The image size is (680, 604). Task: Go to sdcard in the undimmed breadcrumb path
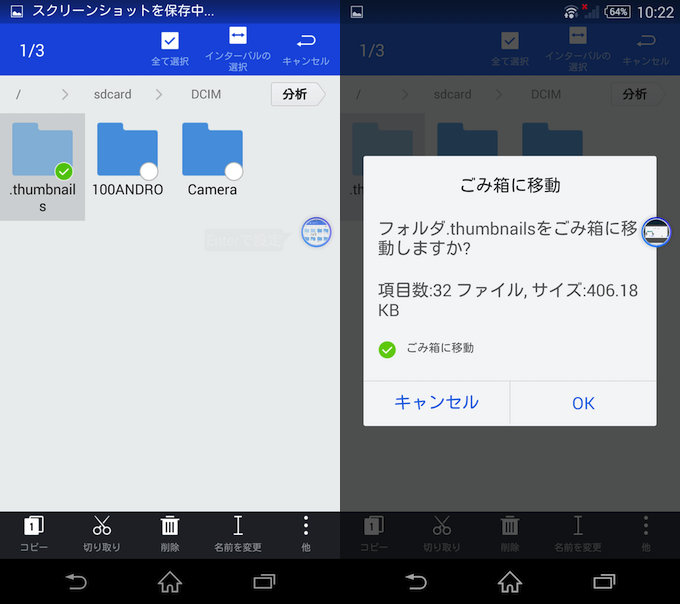pos(113,95)
